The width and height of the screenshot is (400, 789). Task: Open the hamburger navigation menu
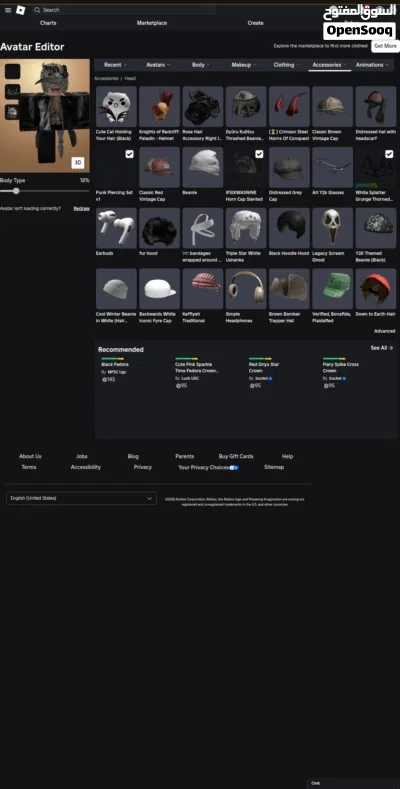pos(8,10)
